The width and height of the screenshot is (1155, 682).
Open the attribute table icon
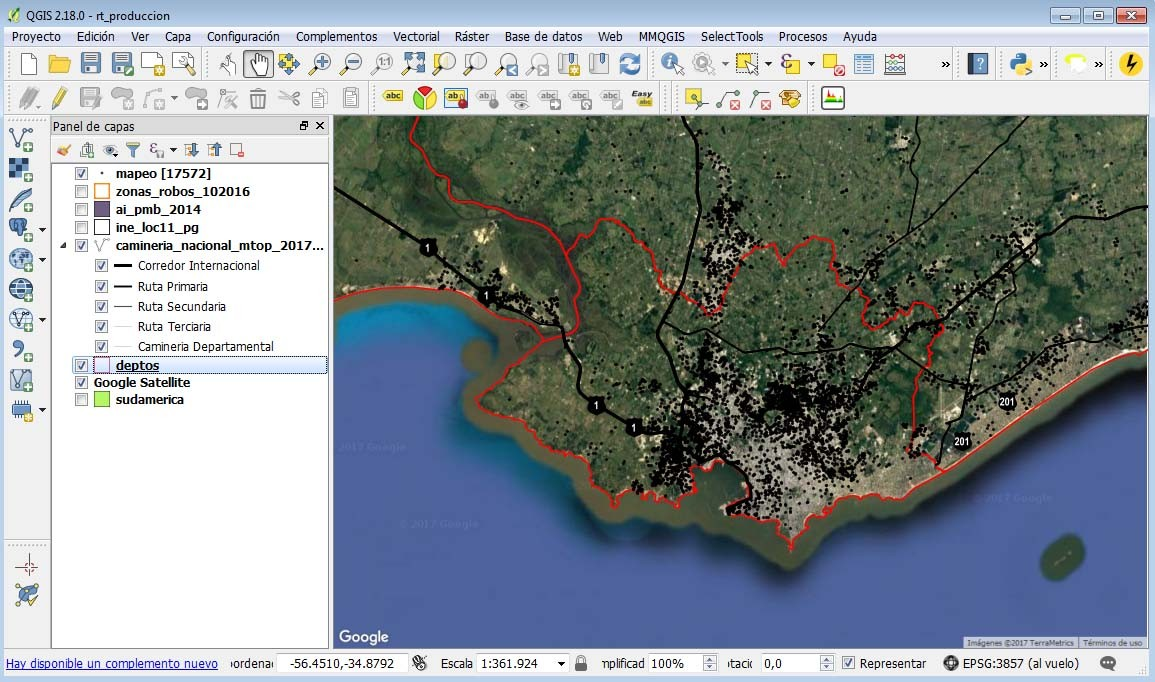tap(864, 64)
